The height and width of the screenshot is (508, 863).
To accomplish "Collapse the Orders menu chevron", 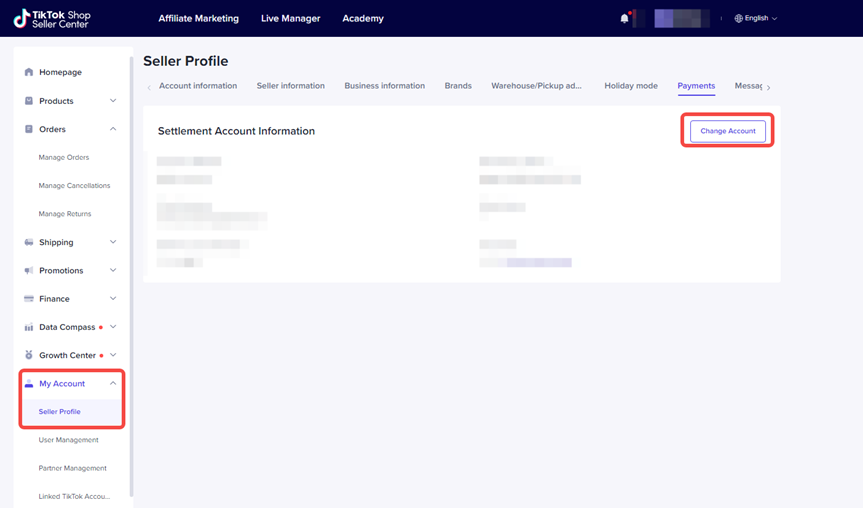I will (113, 129).
